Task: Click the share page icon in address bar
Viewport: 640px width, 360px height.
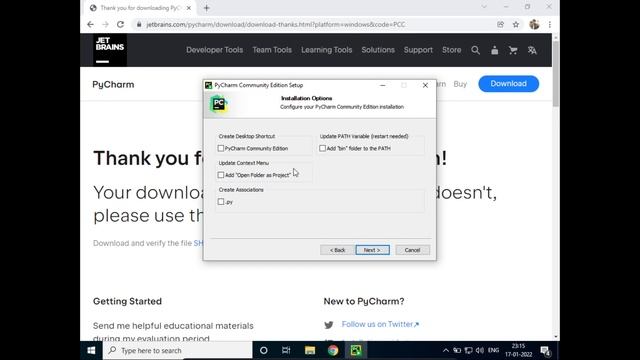Action: tap(500, 24)
